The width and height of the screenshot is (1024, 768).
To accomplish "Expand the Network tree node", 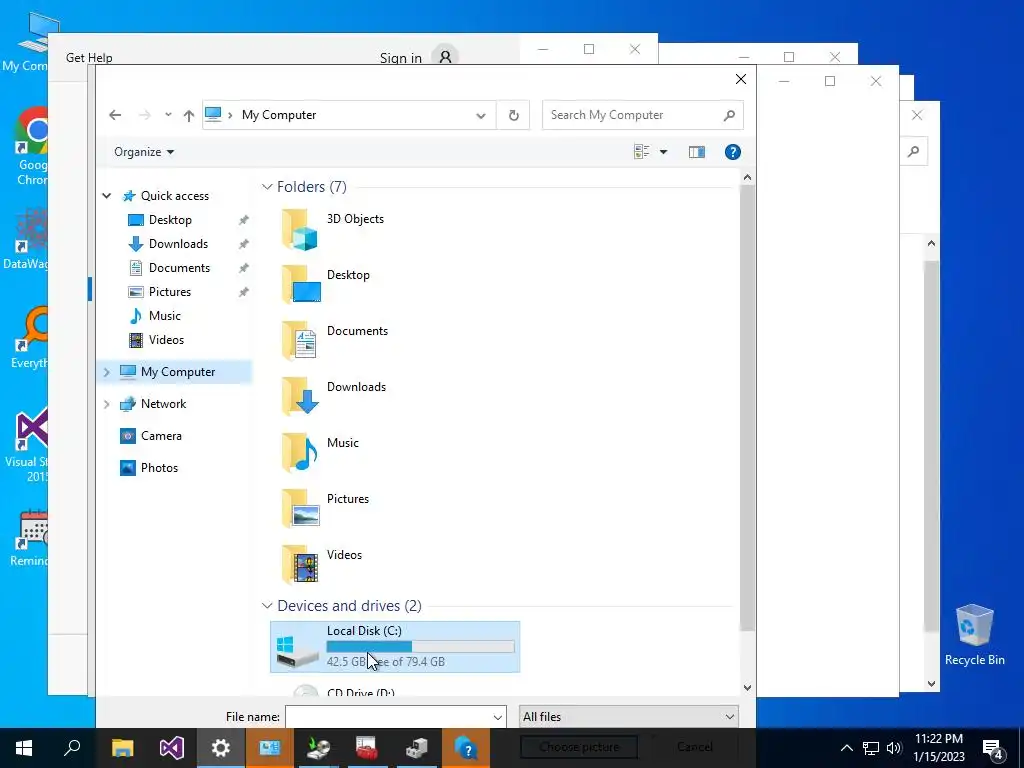I will pos(106,404).
